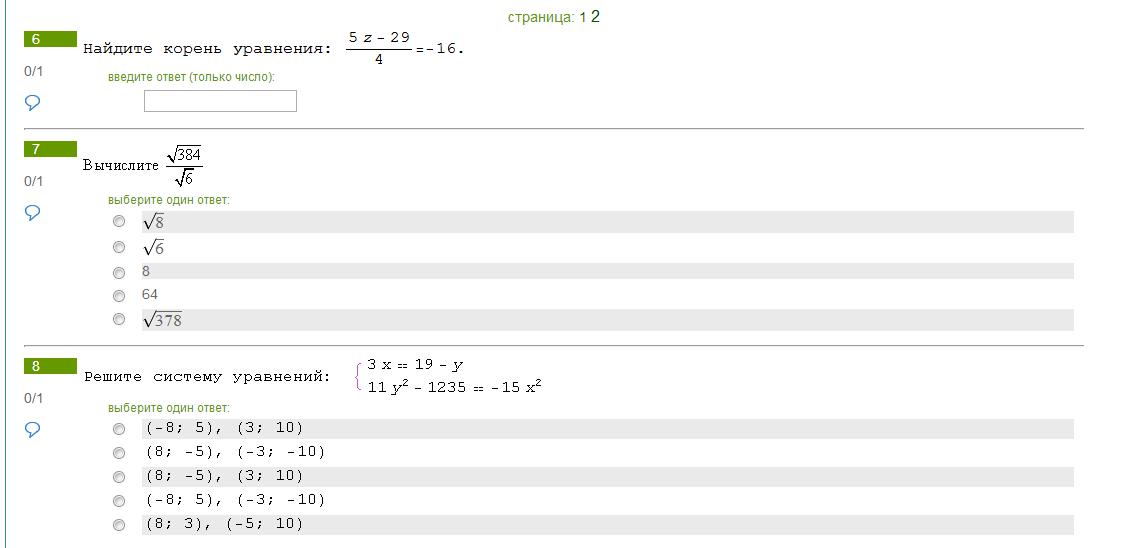Select answer (-8; 5), (3; 10)

click(119, 429)
